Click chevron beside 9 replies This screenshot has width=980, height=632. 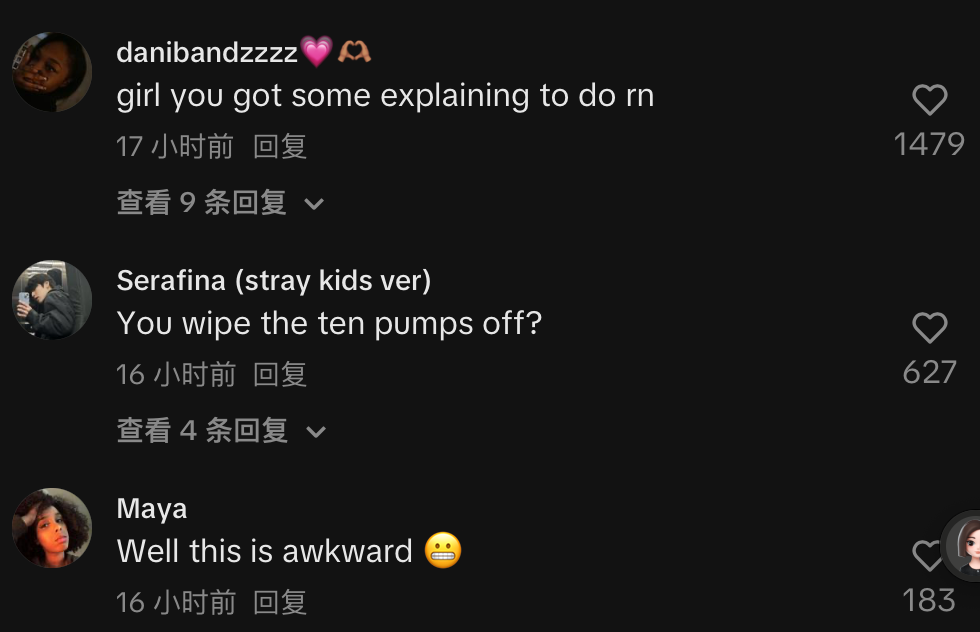click(x=314, y=204)
